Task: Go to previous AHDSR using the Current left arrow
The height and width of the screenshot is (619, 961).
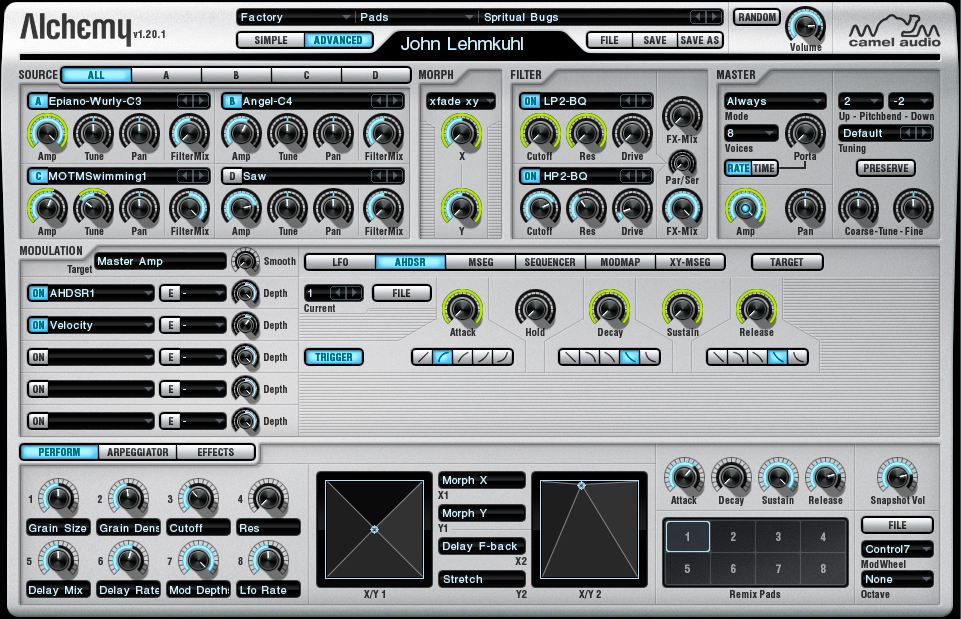Action: click(x=338, y=292)
